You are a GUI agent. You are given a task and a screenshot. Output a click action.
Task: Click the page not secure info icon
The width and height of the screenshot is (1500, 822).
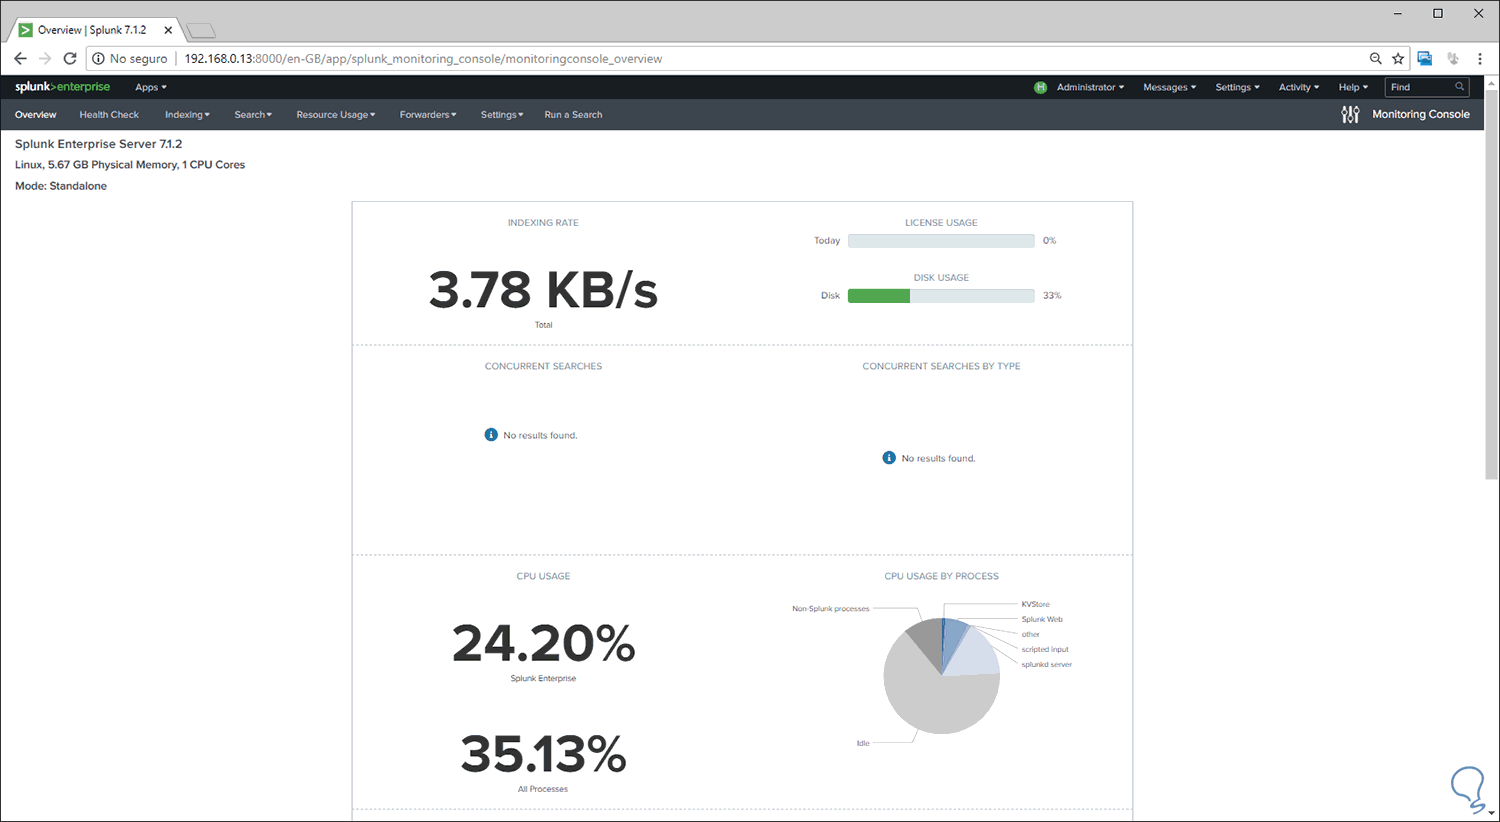pyautogui.click(x=97, y=58)
